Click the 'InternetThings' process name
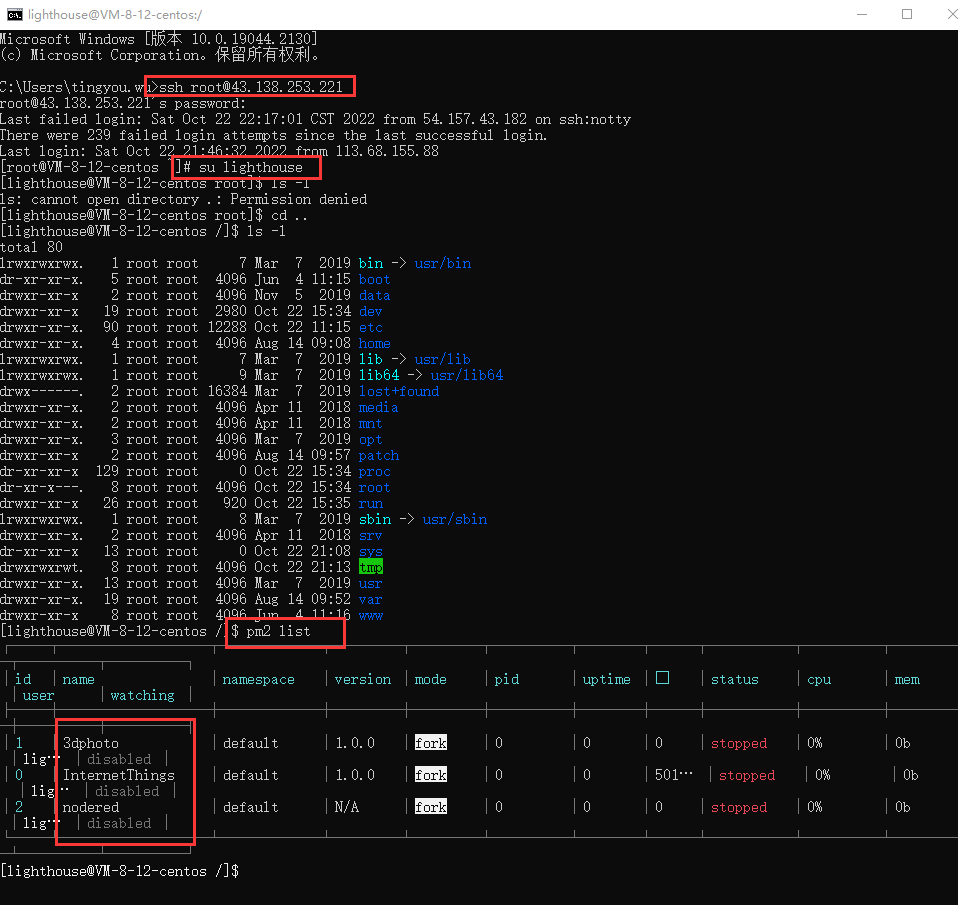 click(x=119, y=775)
